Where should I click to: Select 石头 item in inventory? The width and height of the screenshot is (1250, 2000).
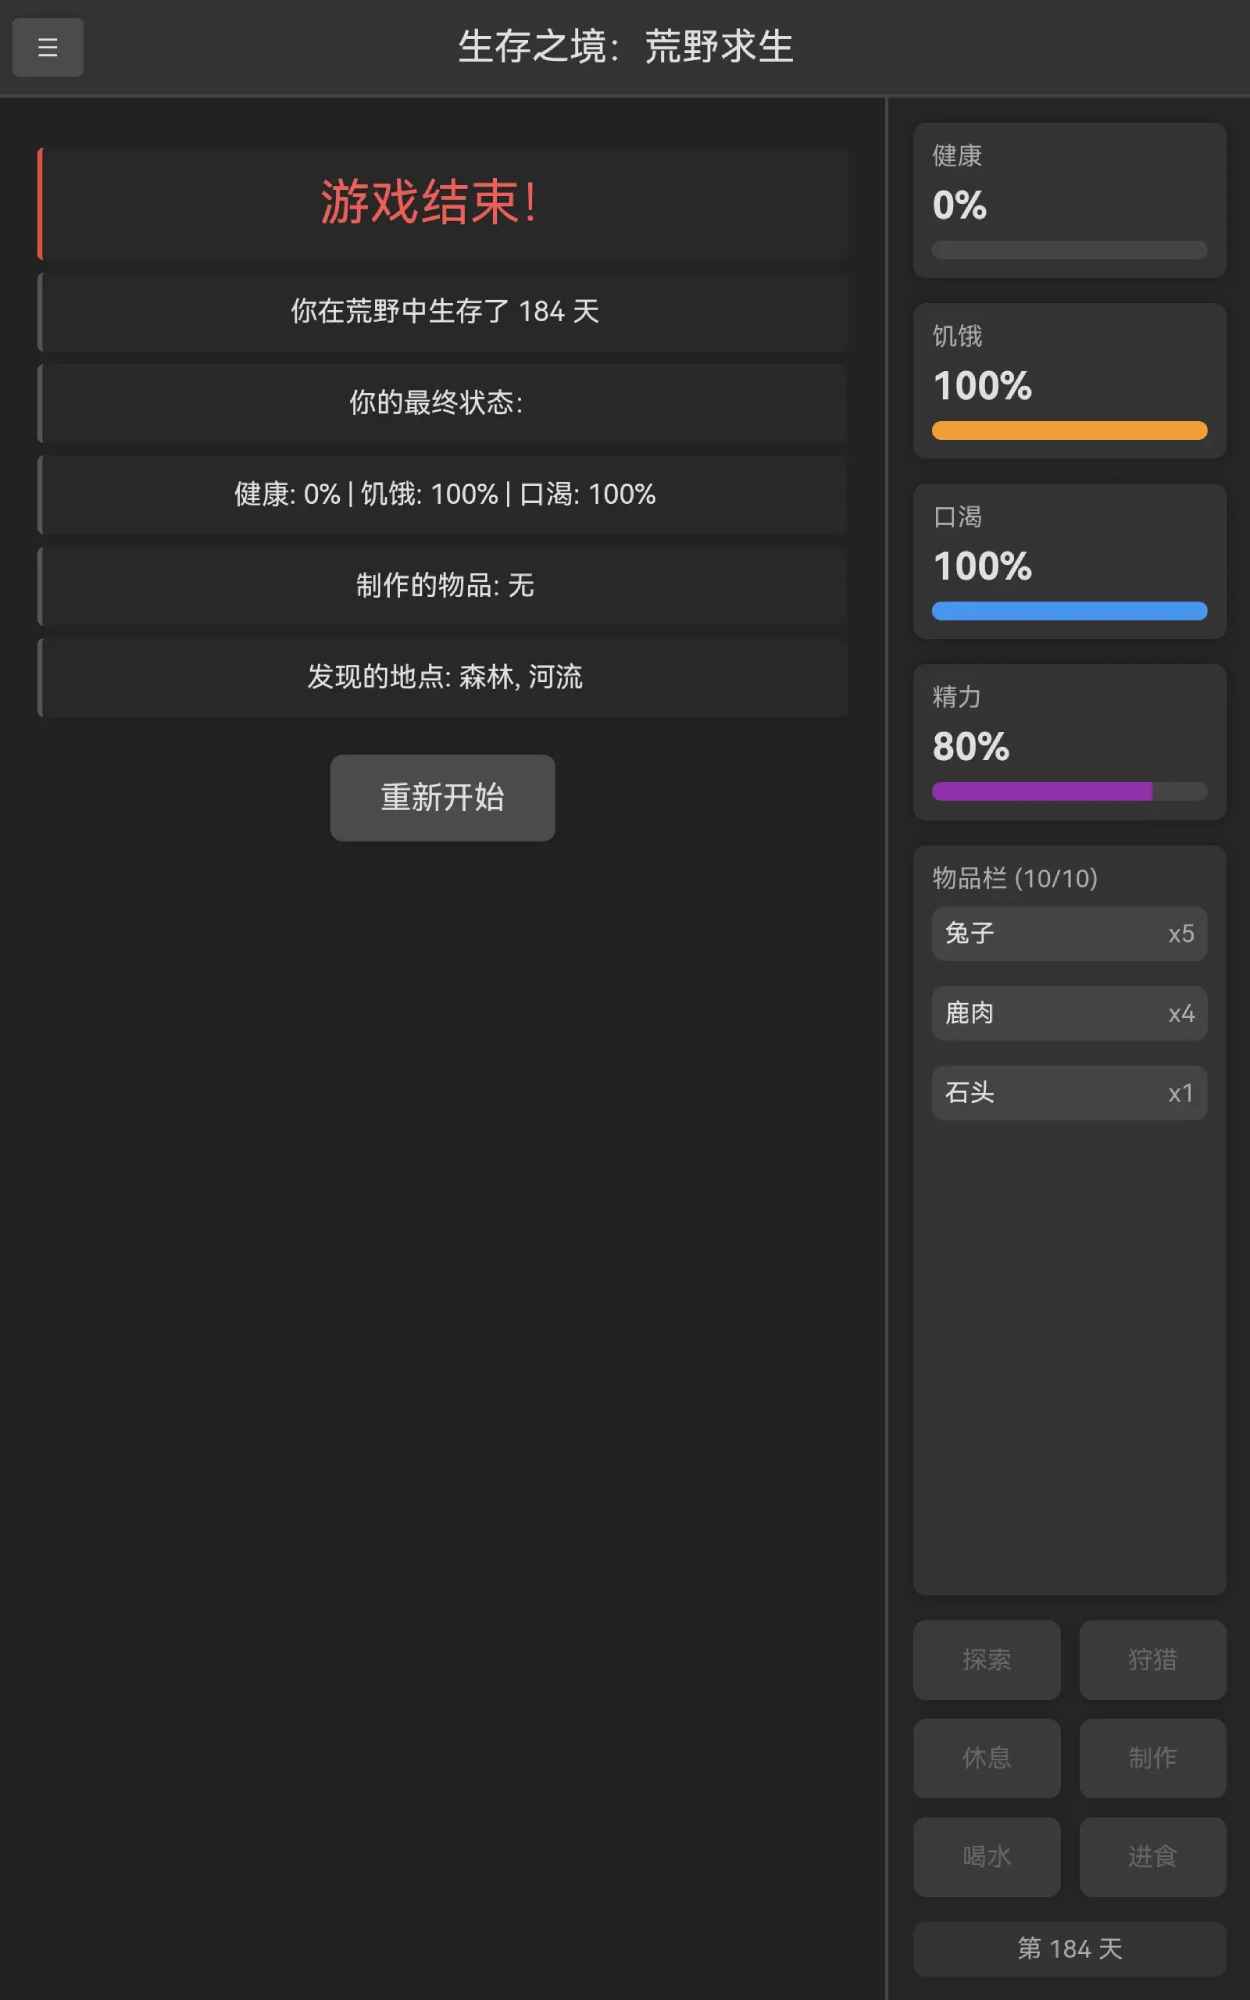[1069, 1092]
